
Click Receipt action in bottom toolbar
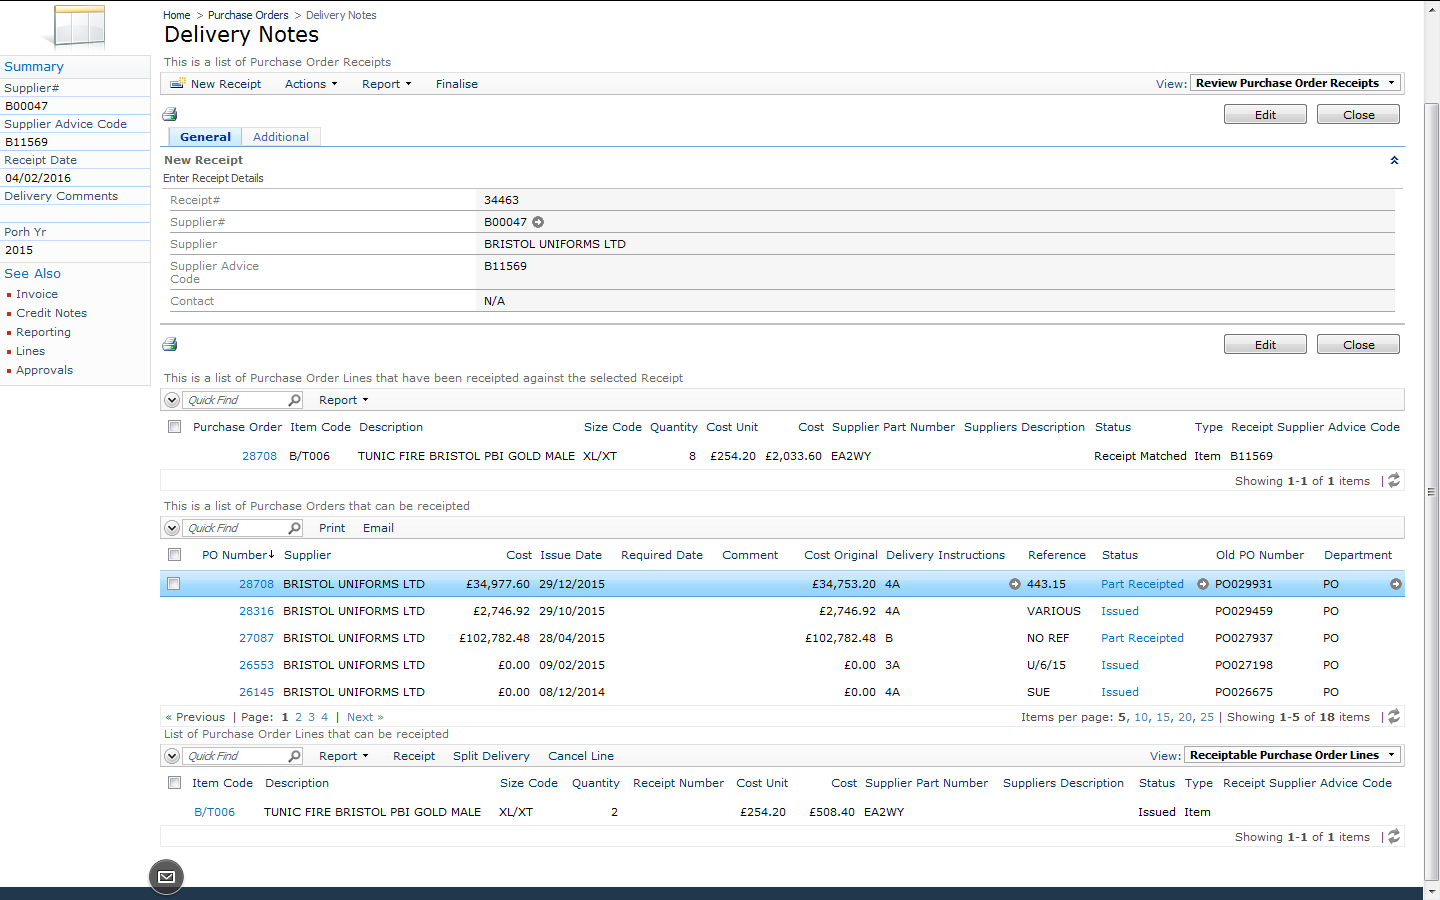pos(414,756)
